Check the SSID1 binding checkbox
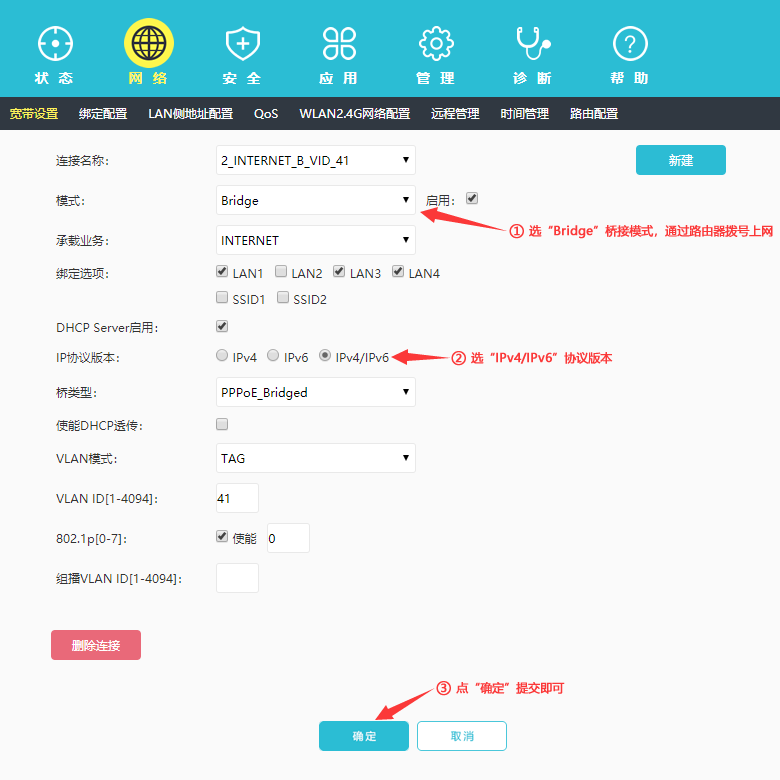 (222, 297)
